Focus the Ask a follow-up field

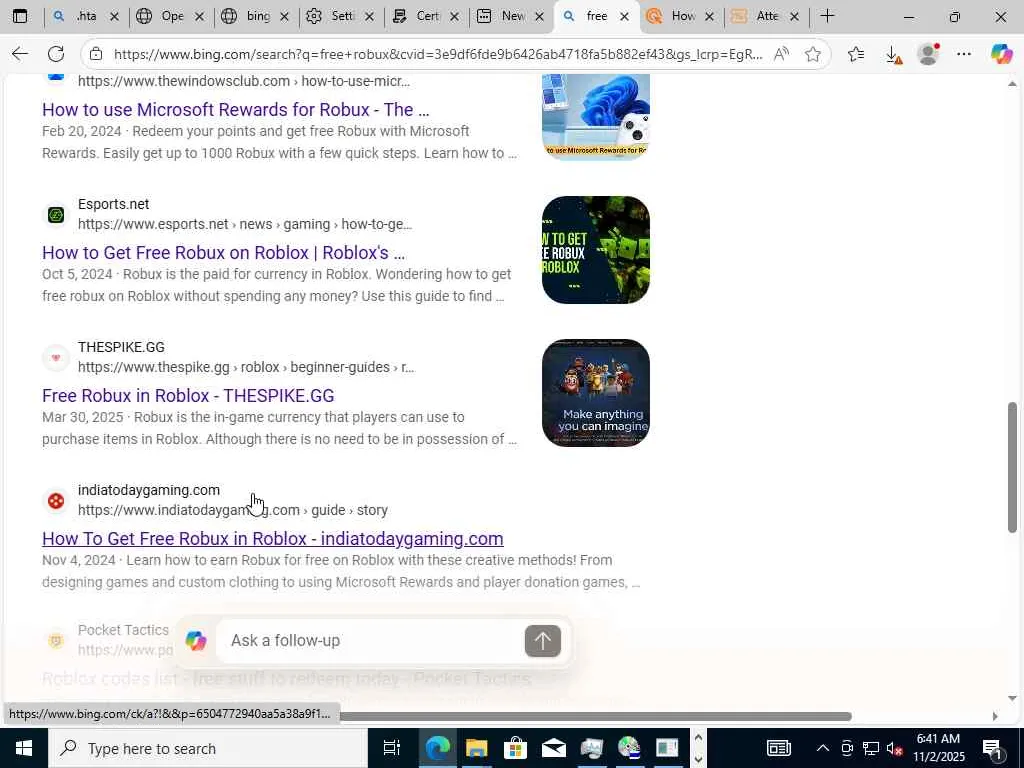372,641
